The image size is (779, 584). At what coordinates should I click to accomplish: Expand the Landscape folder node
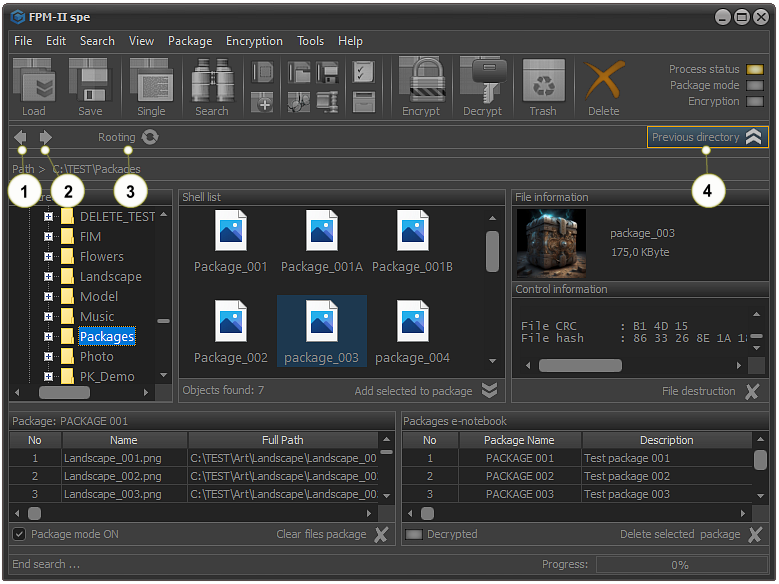pyautogui.click(x=48, y=276)
